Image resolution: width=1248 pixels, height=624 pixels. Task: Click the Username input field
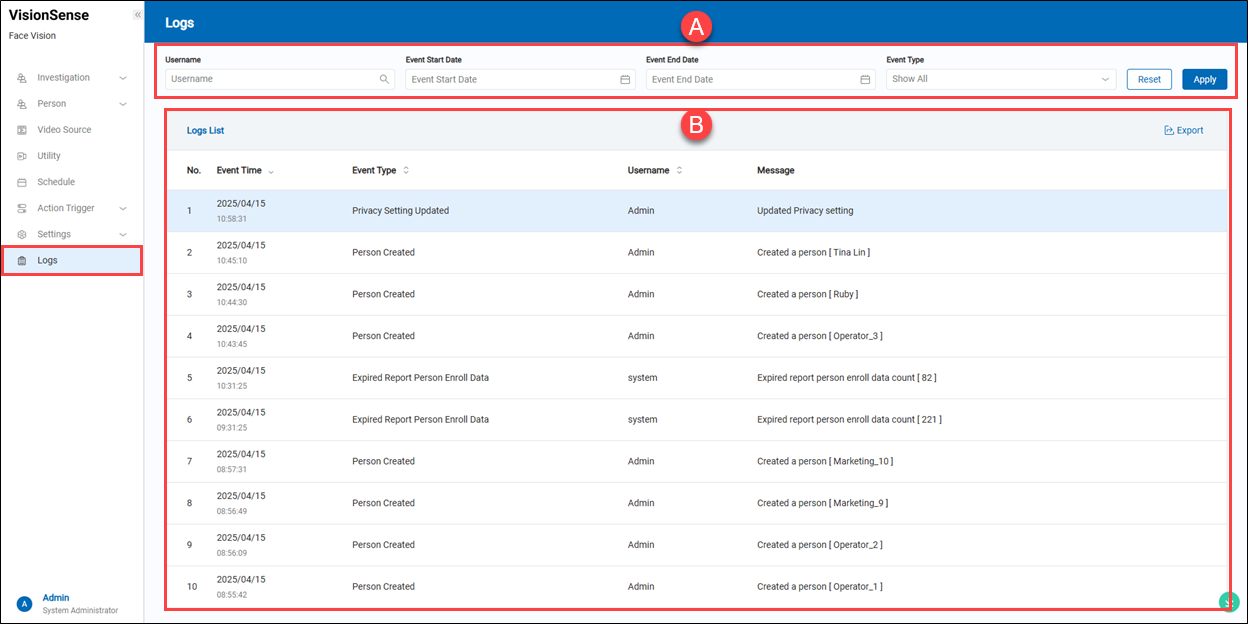pyautogui.click(x=270, y=79)
